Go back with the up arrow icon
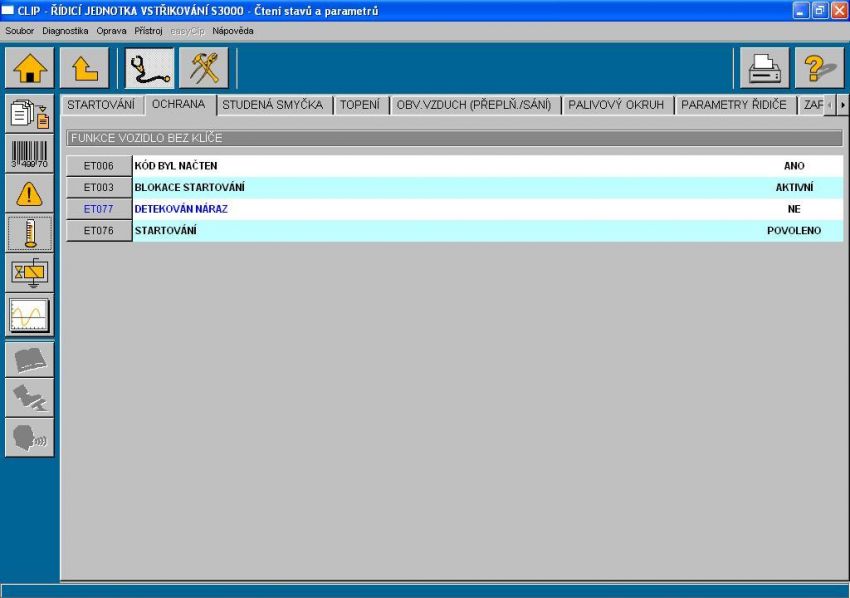This screenshot has width=850, height=598. [x=84, y=69]
